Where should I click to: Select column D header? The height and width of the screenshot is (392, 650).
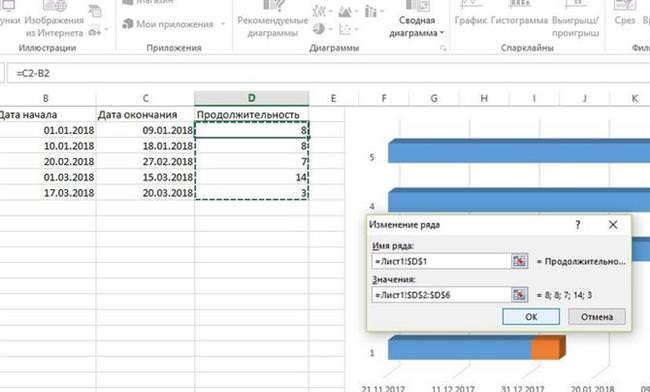click(x=252, y=98)
